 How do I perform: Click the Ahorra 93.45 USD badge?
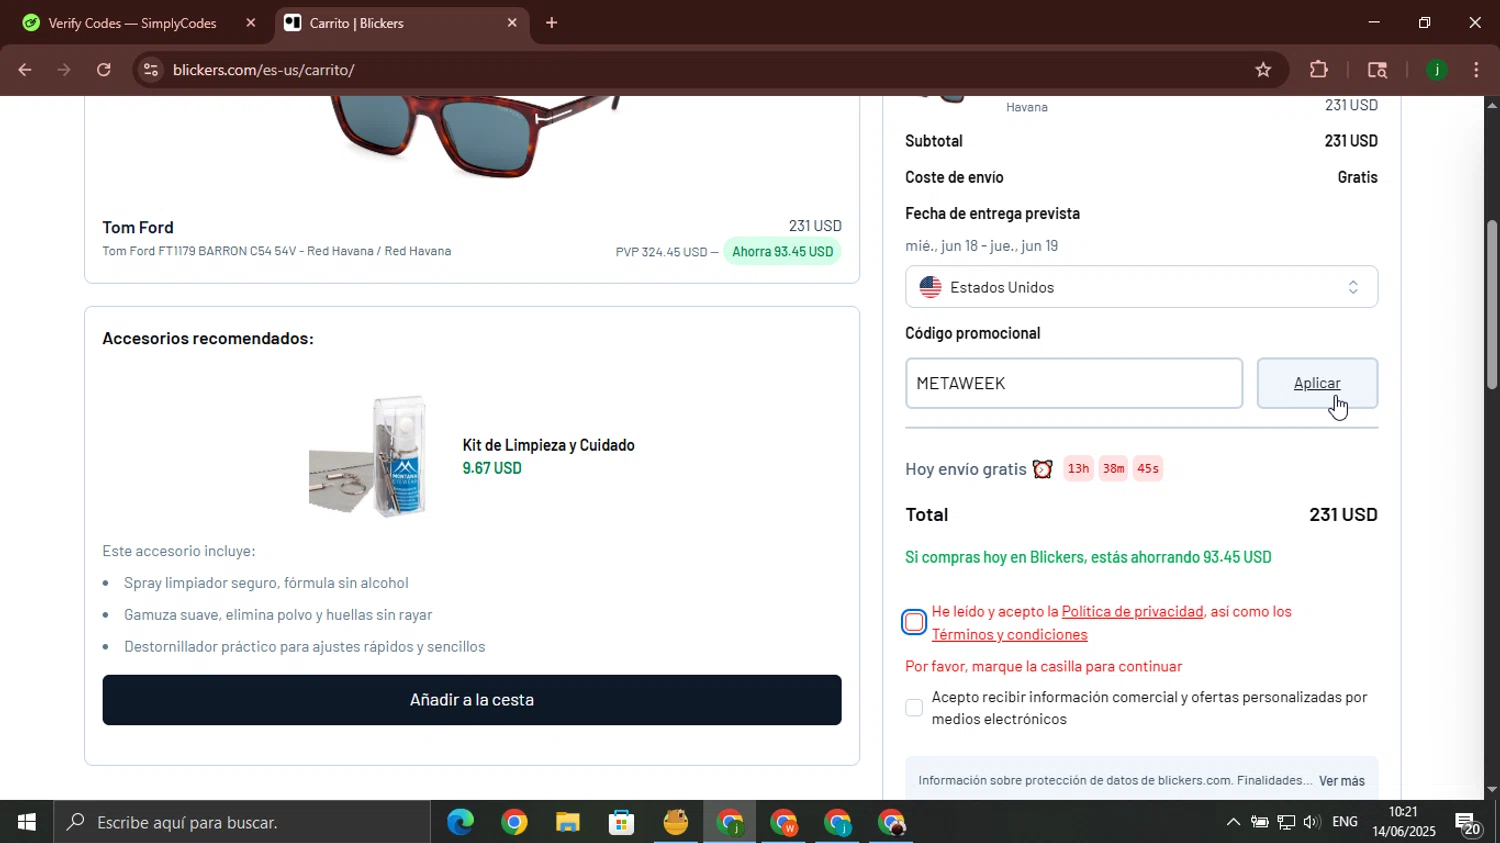click(x=782, y=251)
